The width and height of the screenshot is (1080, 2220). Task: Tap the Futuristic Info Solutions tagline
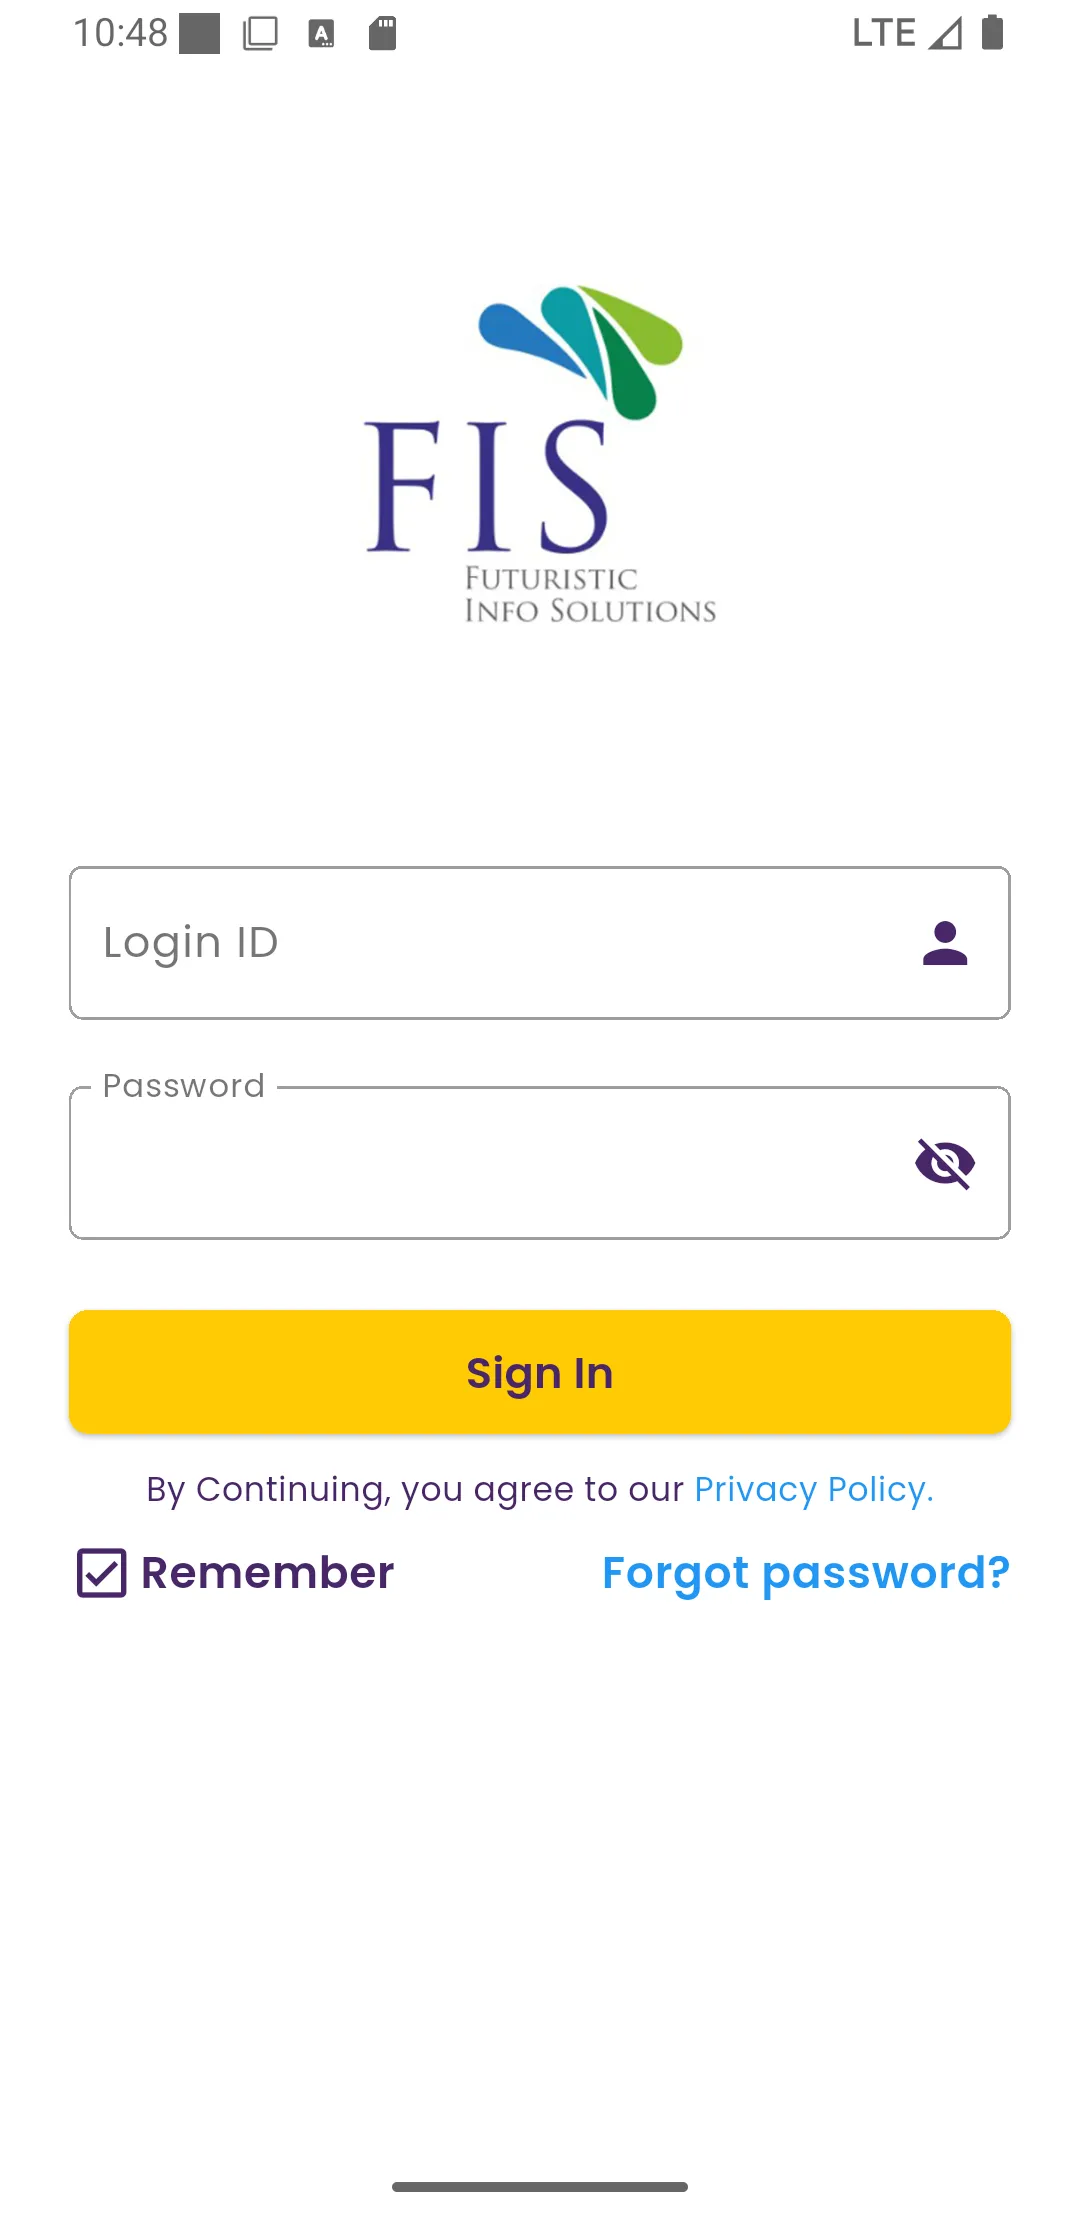click(x=590, y=595)
